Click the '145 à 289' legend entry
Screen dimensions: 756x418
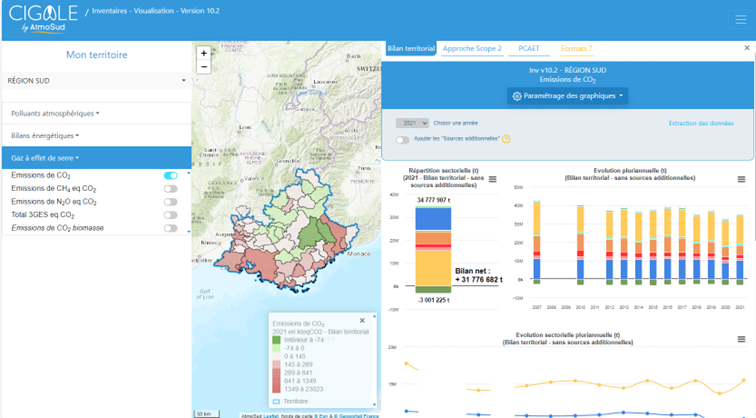click(x=298, y=364)
